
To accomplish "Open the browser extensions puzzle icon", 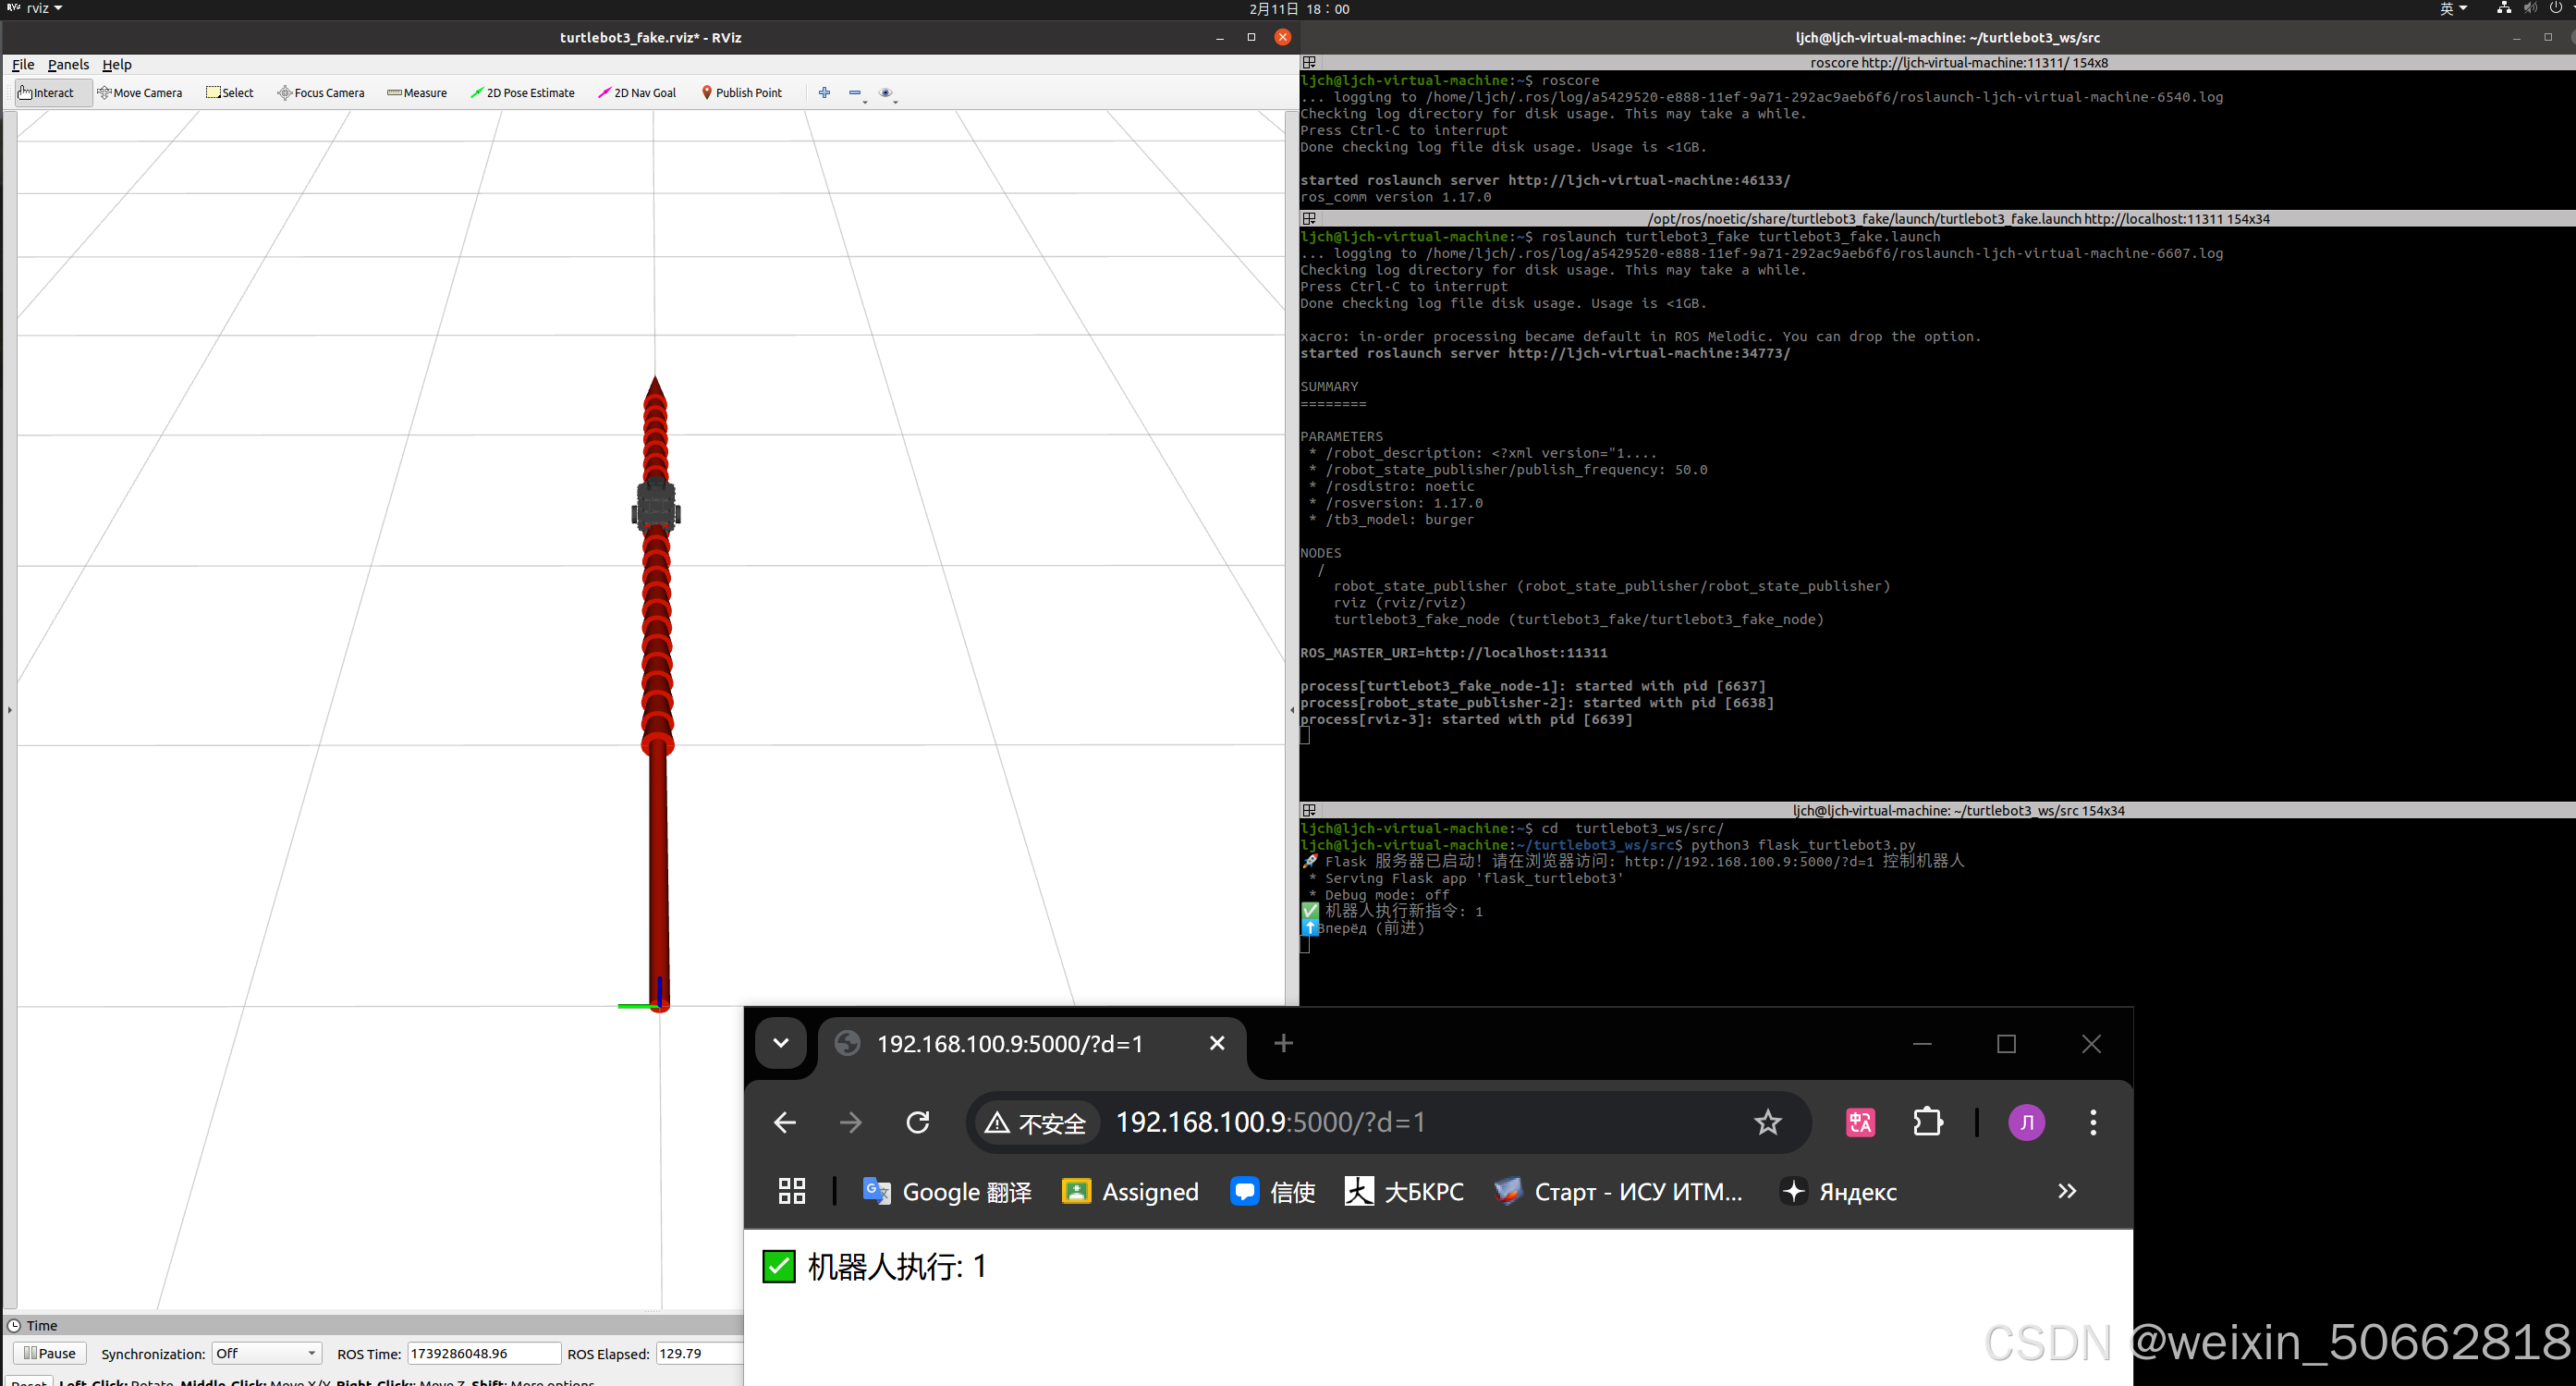I will click(x=1927, y=1122).
